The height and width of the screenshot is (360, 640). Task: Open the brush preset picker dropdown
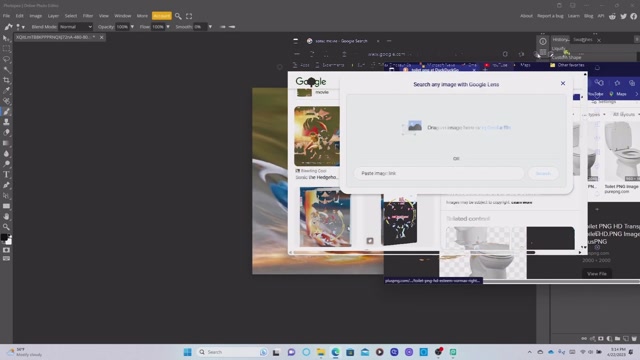pos(20,27)
